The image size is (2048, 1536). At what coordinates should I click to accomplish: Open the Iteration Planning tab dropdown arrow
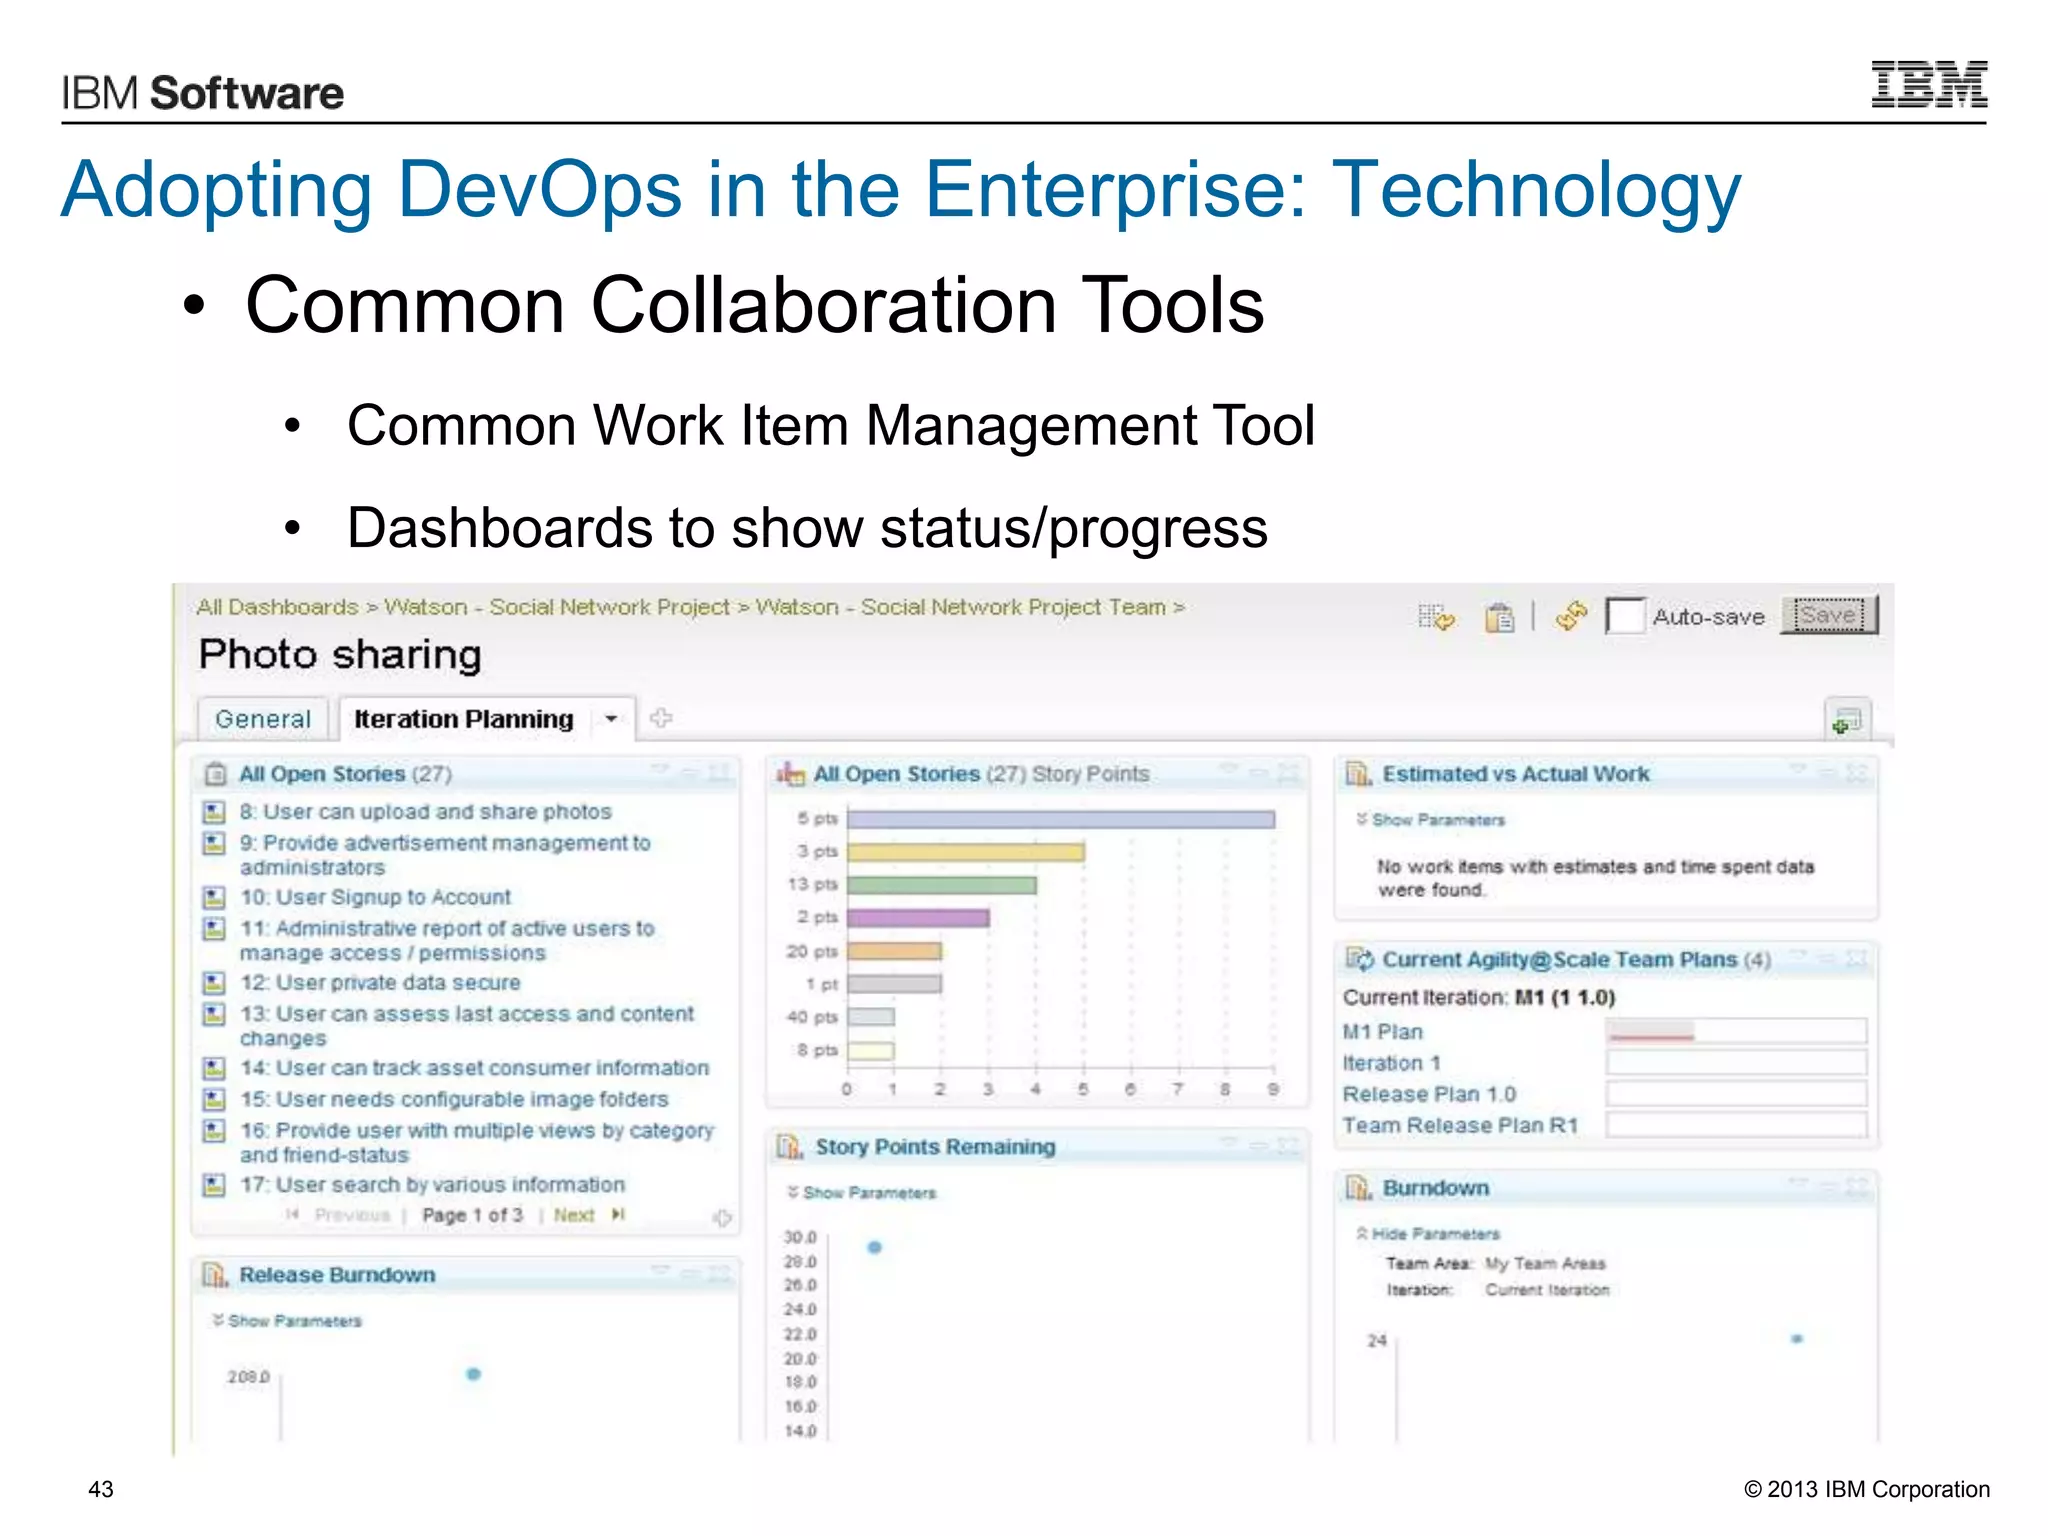coord(610,719)
